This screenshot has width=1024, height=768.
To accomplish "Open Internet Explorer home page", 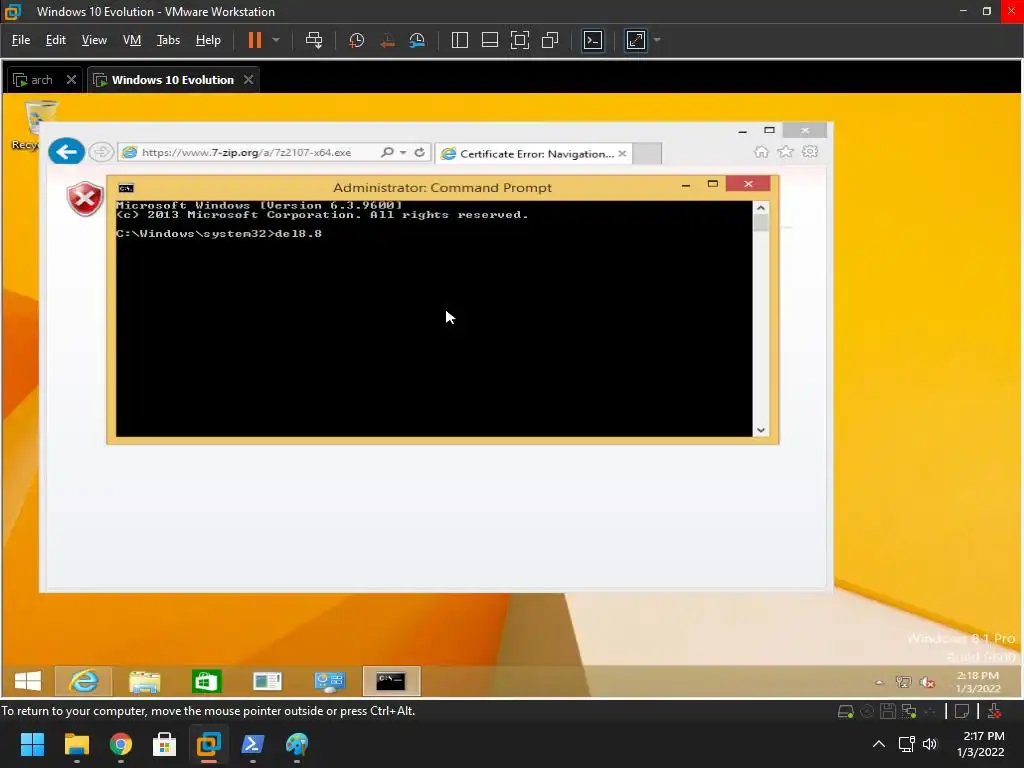I will click(x=761, y=152).
